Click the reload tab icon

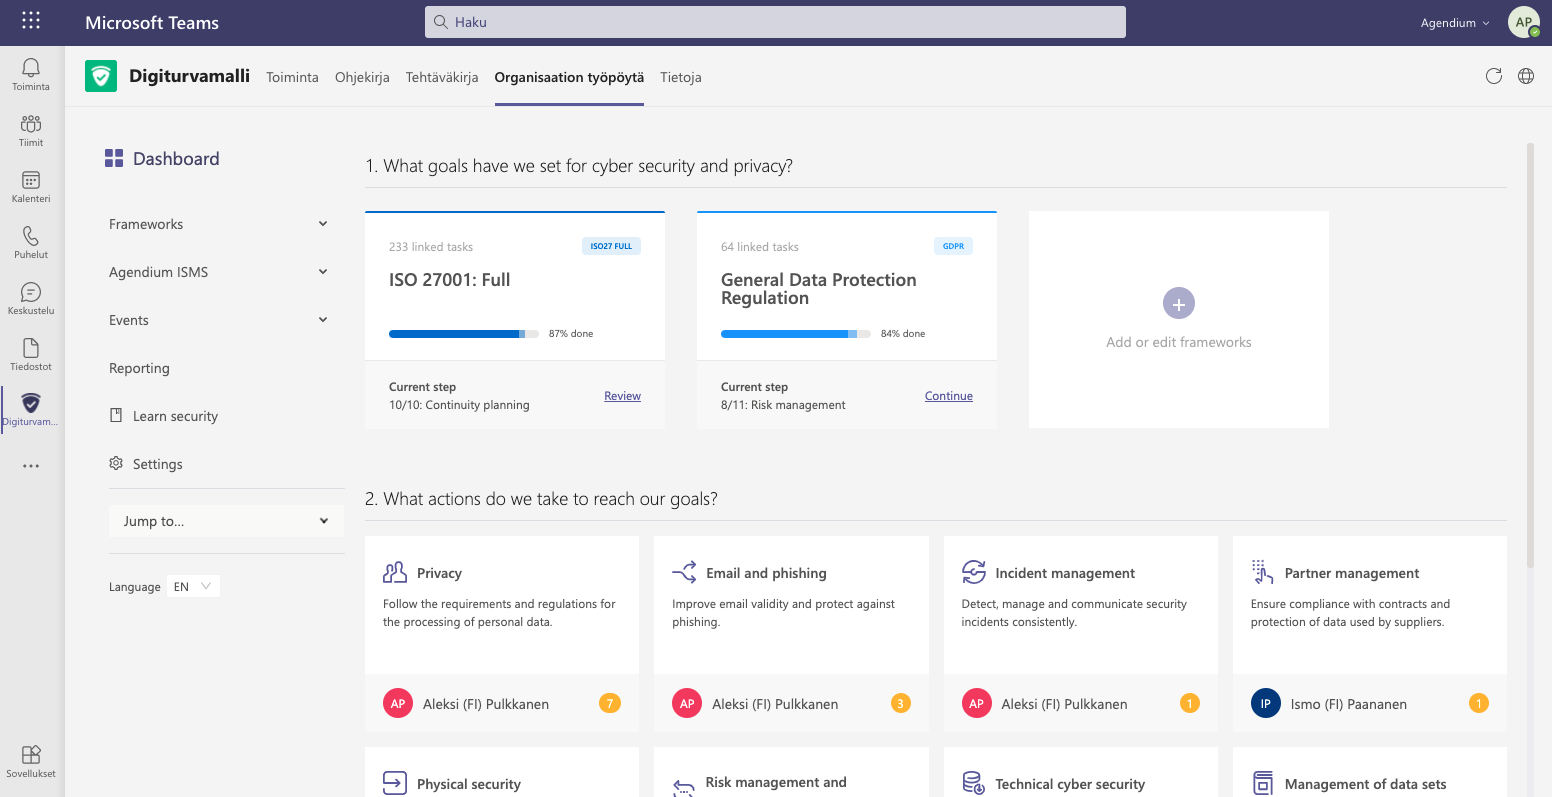[1494, 76]
